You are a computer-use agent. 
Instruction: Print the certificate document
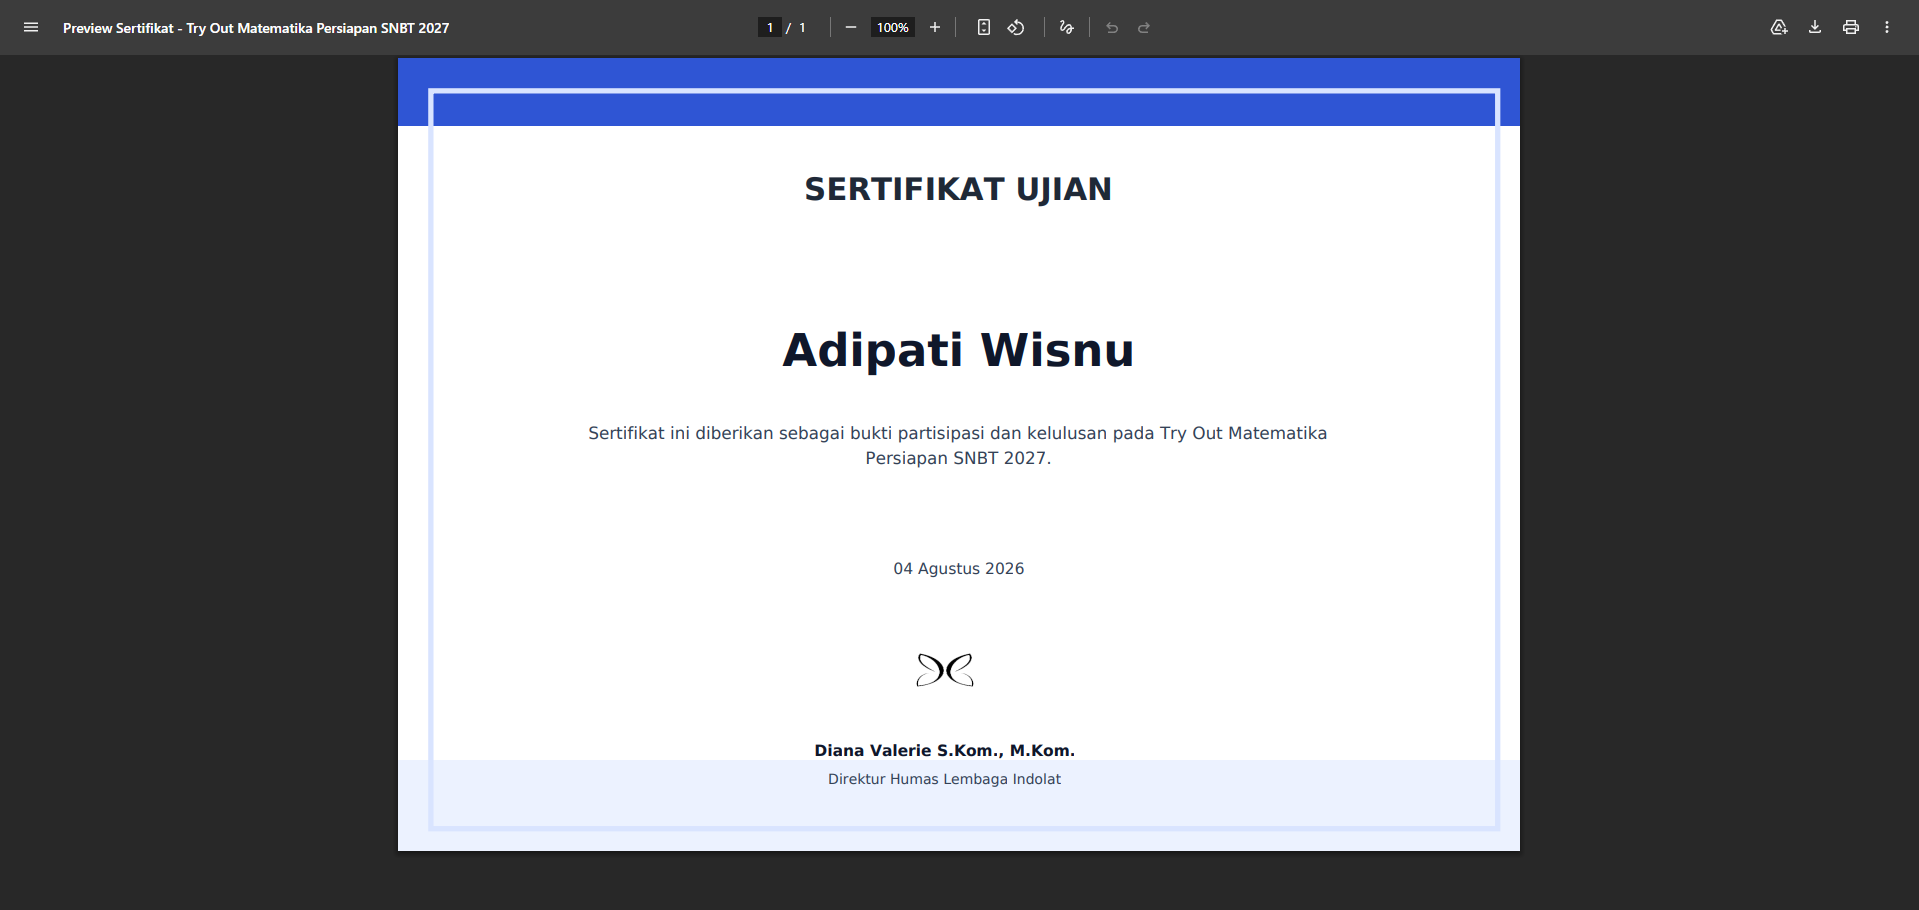1851,28
